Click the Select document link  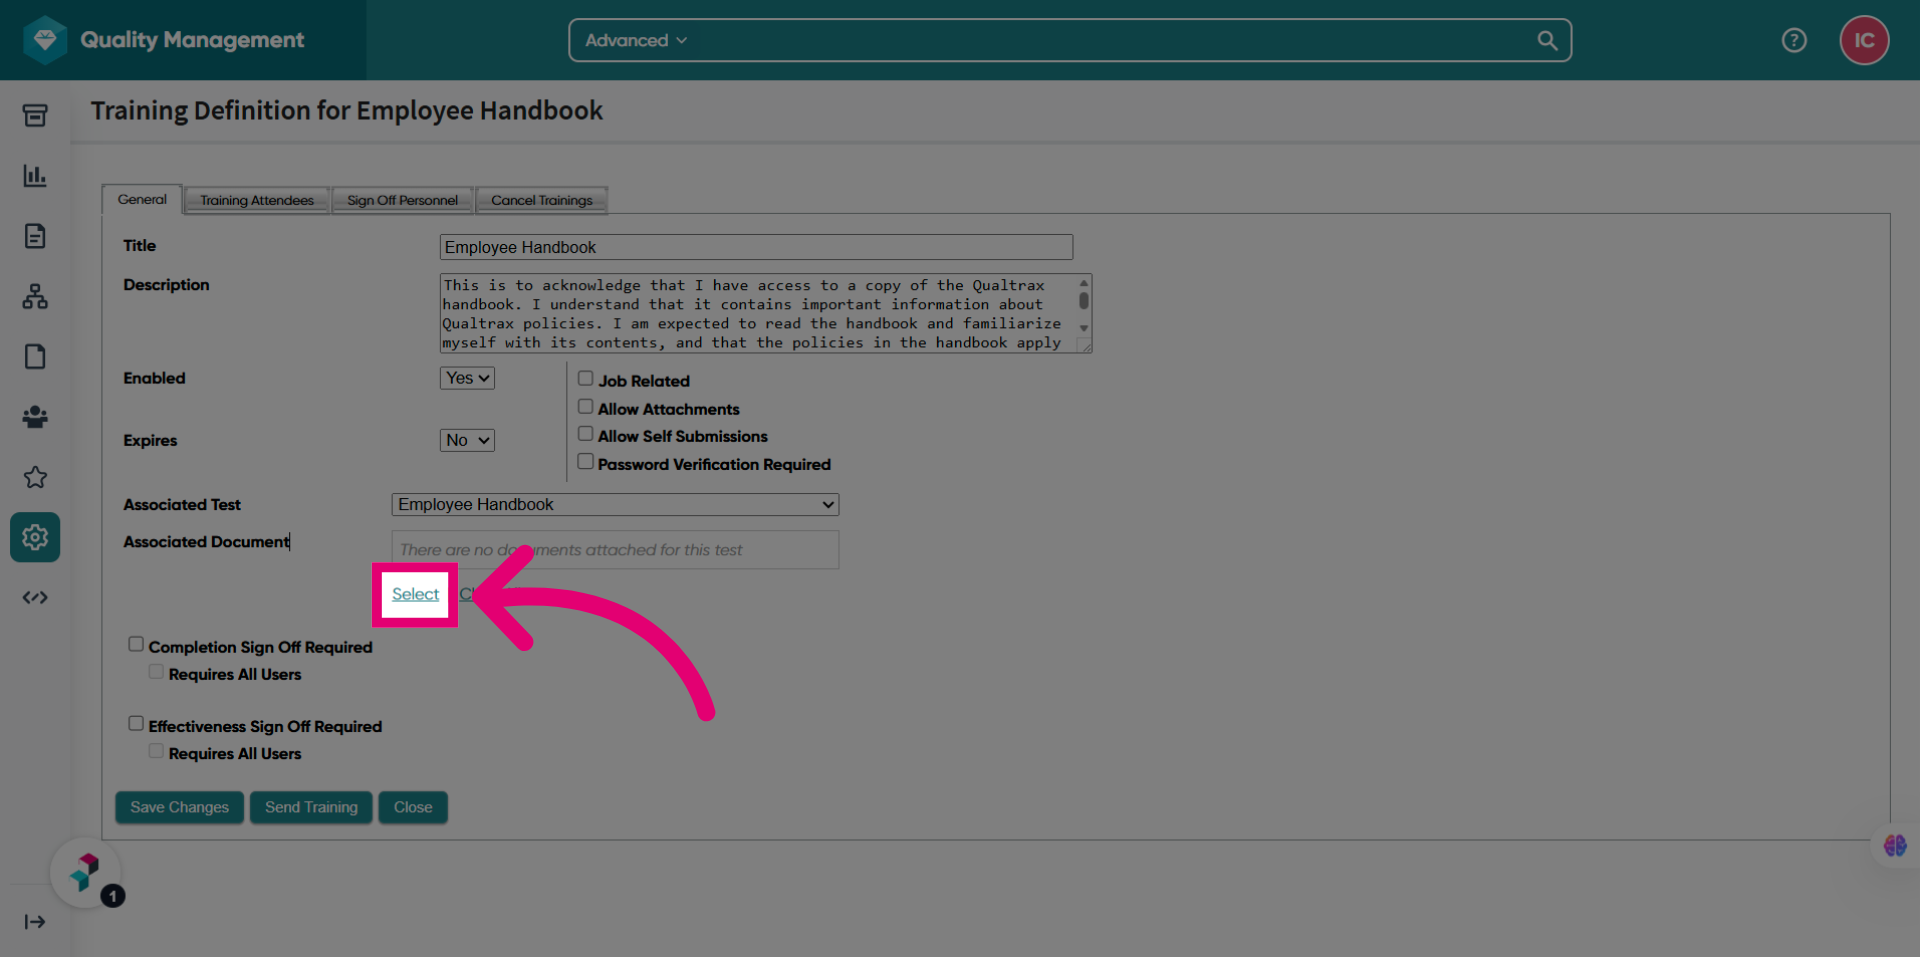pyautogui.click(x=415, y=594)
